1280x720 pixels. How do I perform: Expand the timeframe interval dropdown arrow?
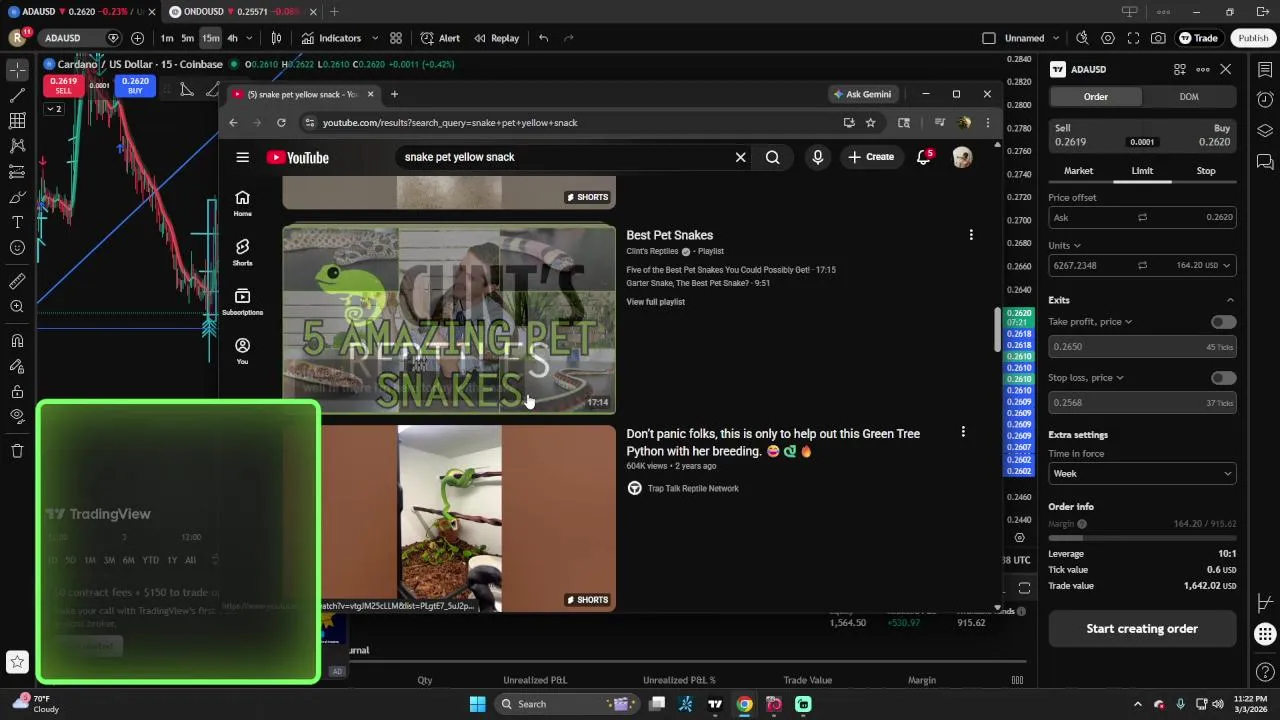(x=250, y=38)
